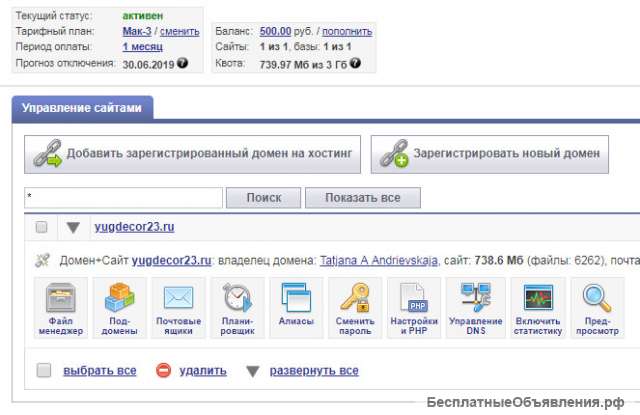Click red delete icon beside удалить
Screen dimensions: 640x415
pyautogui.click(x=163, y=371)
